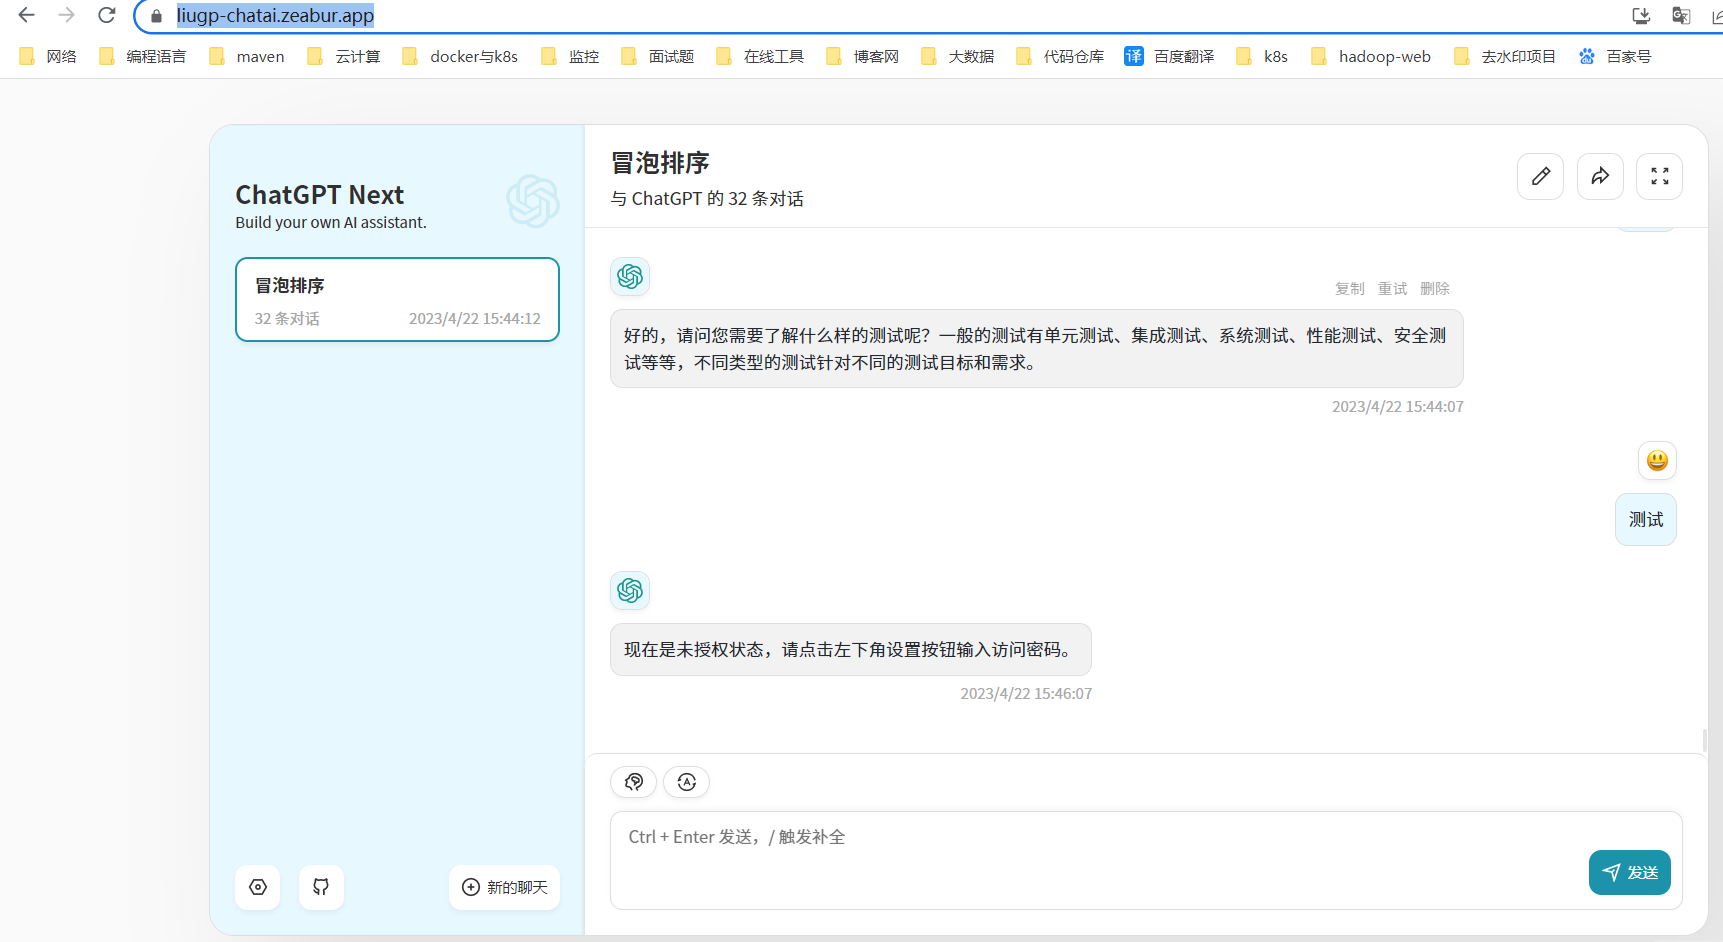Screen dimensions: 1723x942
Task: Click the 现在是未授权状态 message bubble
Action: [x=851, y=650]
